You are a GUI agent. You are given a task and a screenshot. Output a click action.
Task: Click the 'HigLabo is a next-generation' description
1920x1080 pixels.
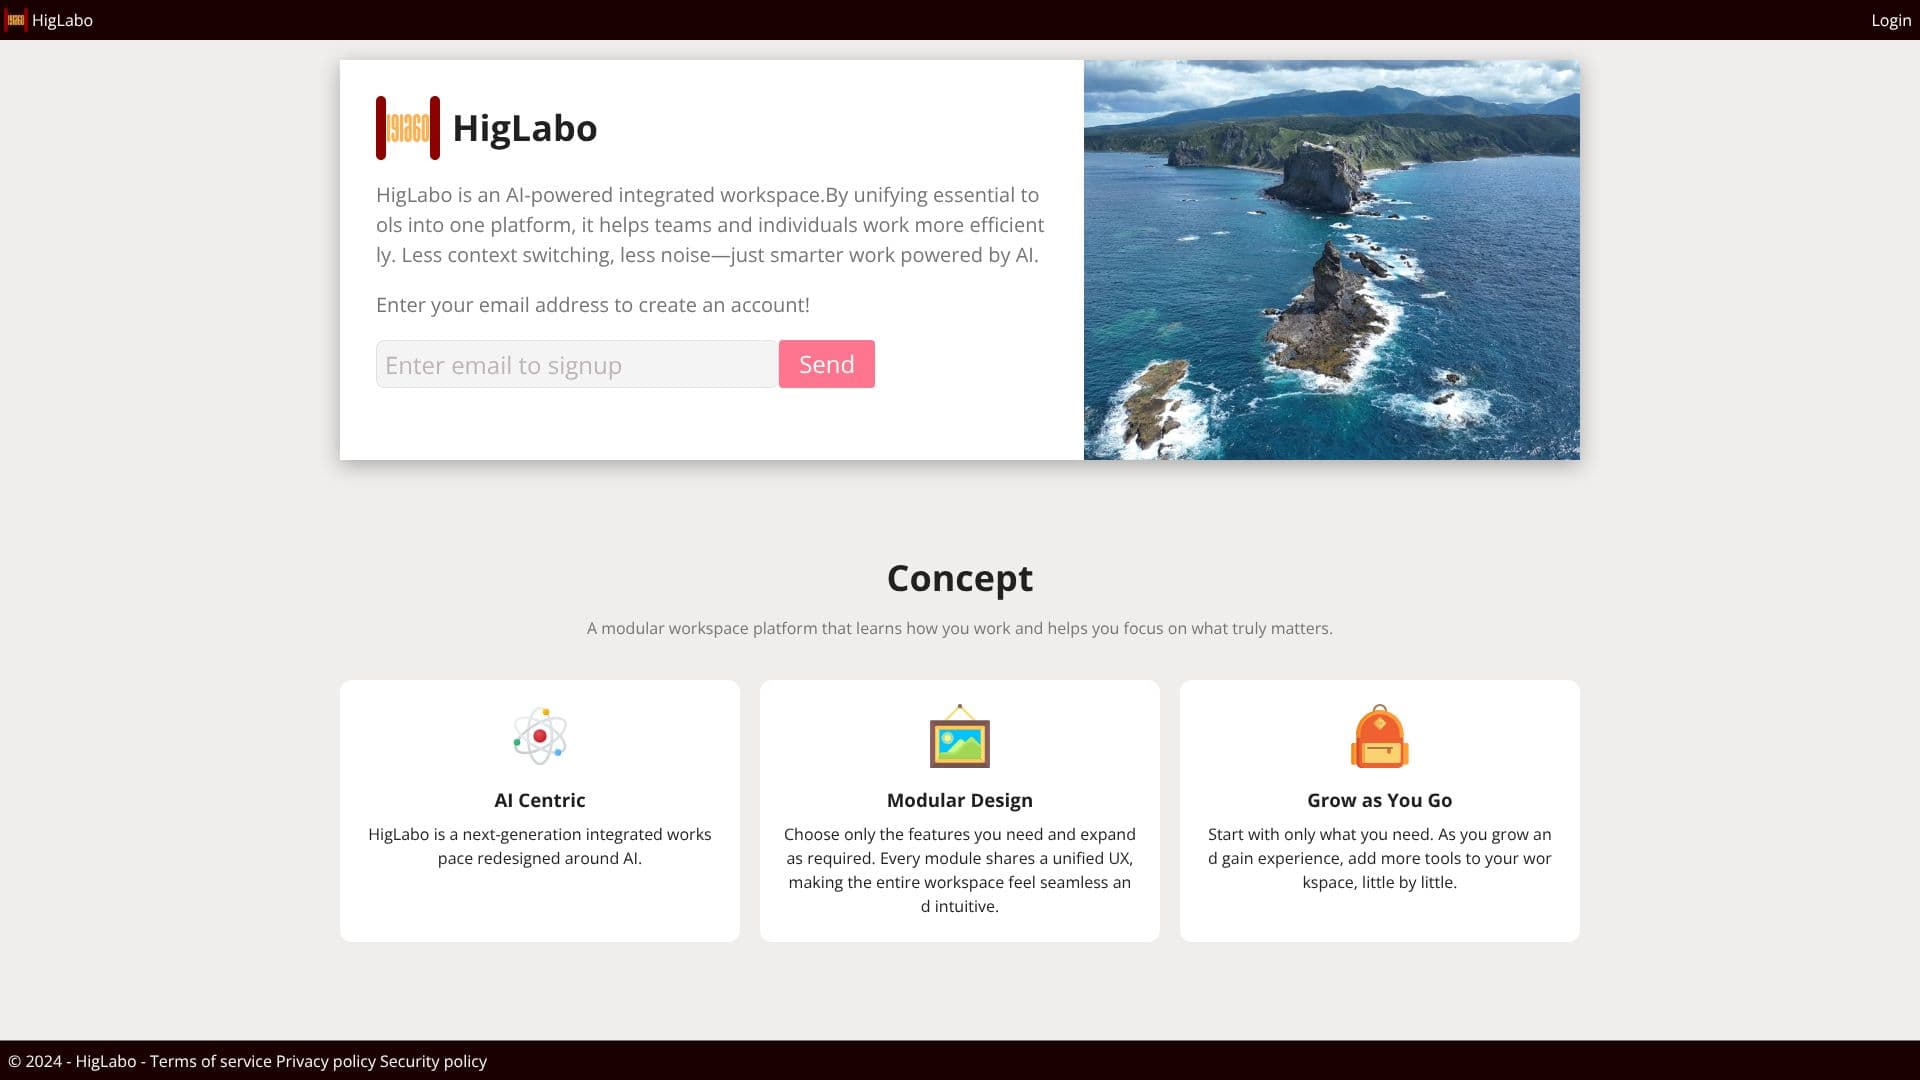point(540,846)
